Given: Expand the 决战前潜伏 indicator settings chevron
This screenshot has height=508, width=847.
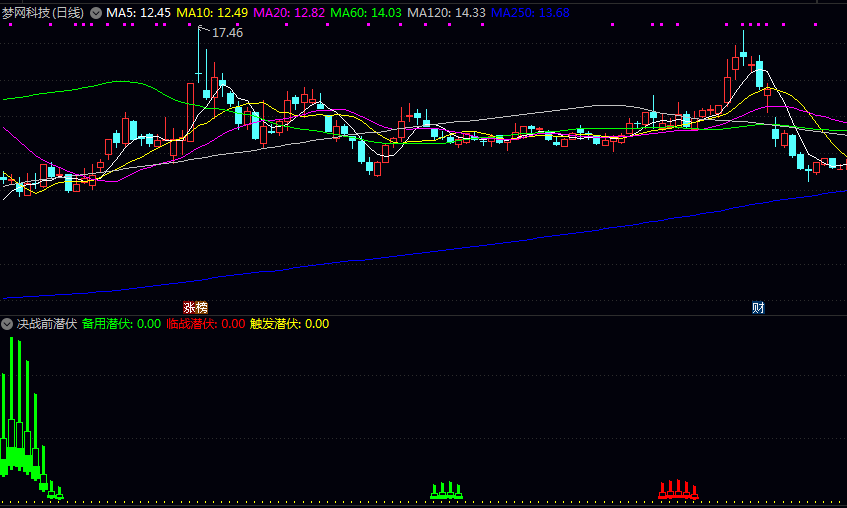Looking at the screenshot, I should click(x=7, y=324).
